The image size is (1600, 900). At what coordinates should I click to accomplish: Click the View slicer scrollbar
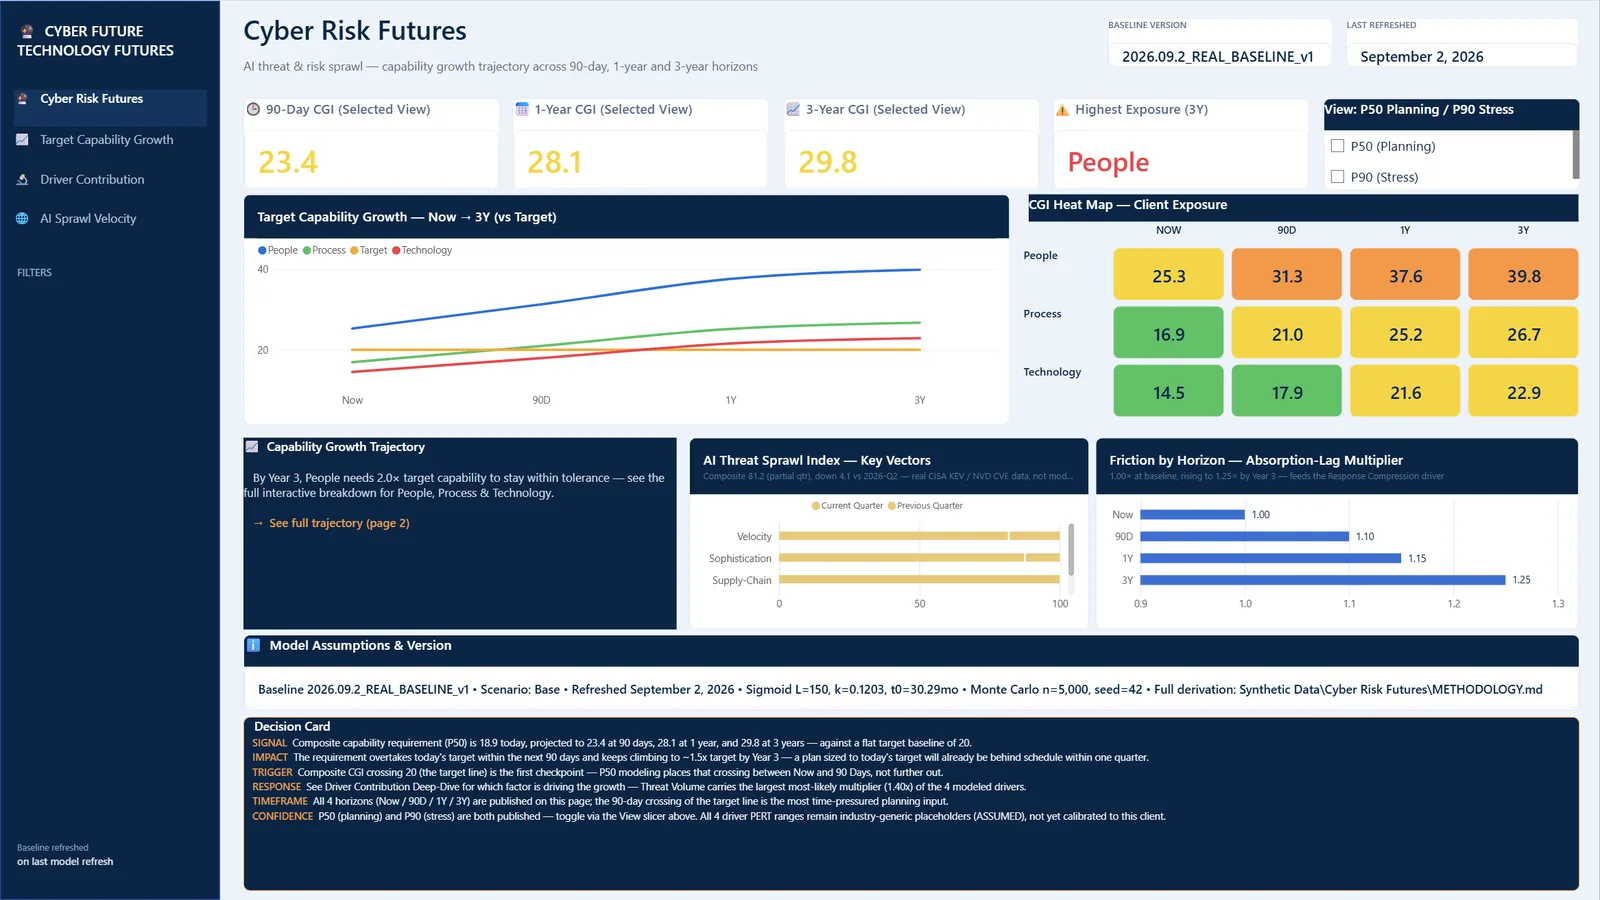[1576, 155]
